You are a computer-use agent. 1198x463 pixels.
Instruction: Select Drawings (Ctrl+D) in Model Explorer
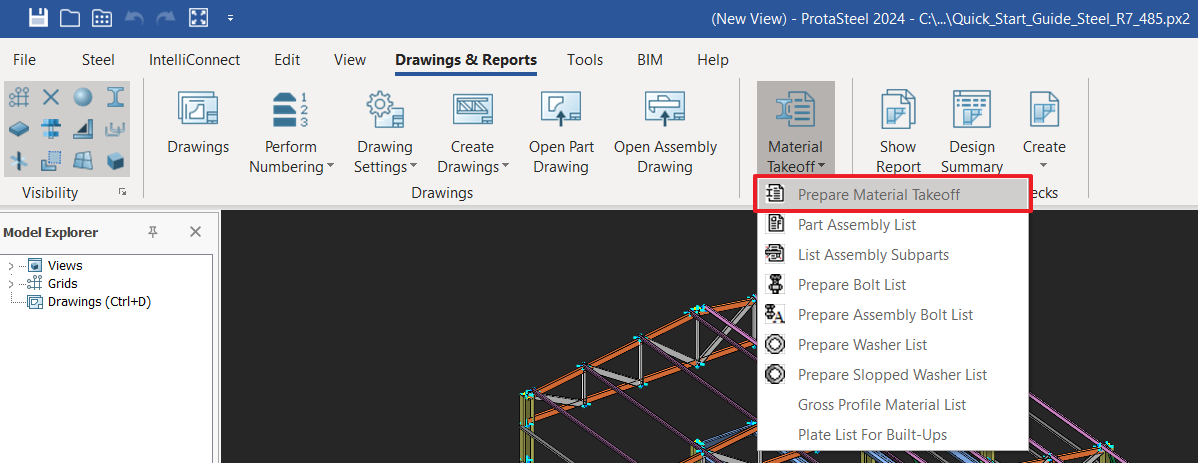(99, 301)
